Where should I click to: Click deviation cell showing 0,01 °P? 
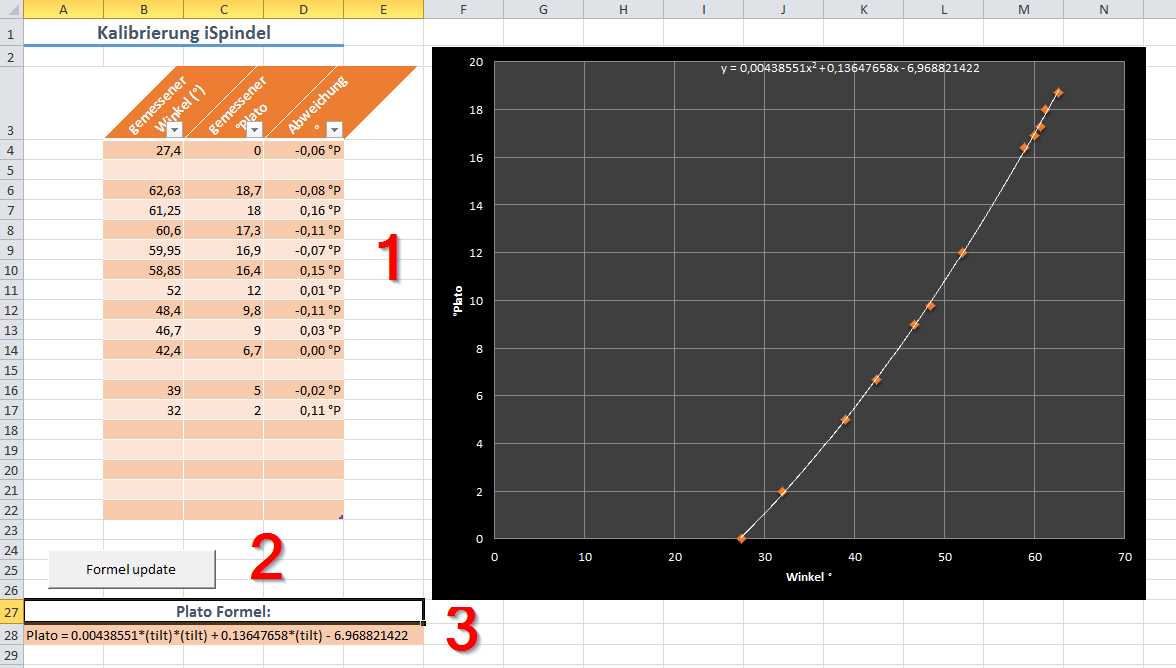point(304,290)
